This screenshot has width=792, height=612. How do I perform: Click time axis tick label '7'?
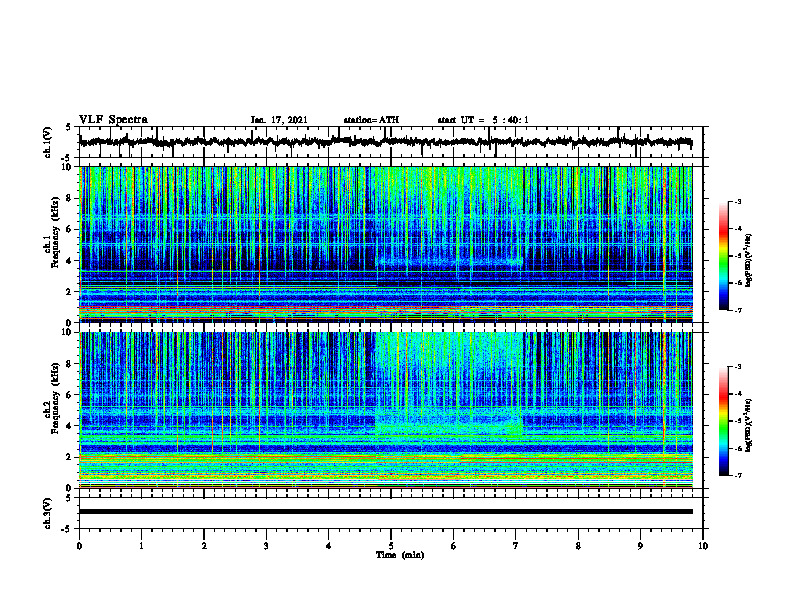(516, 546)
